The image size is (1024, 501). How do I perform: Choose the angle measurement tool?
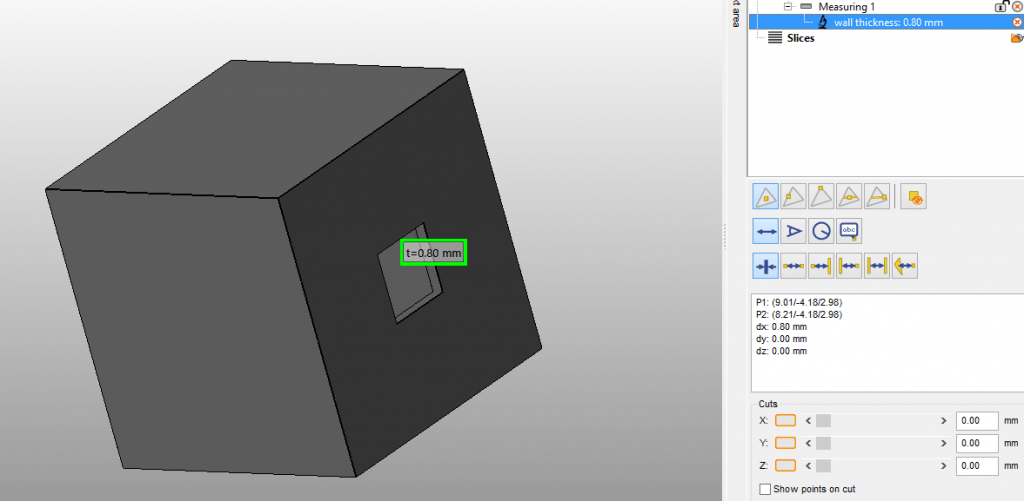[793, 231]
